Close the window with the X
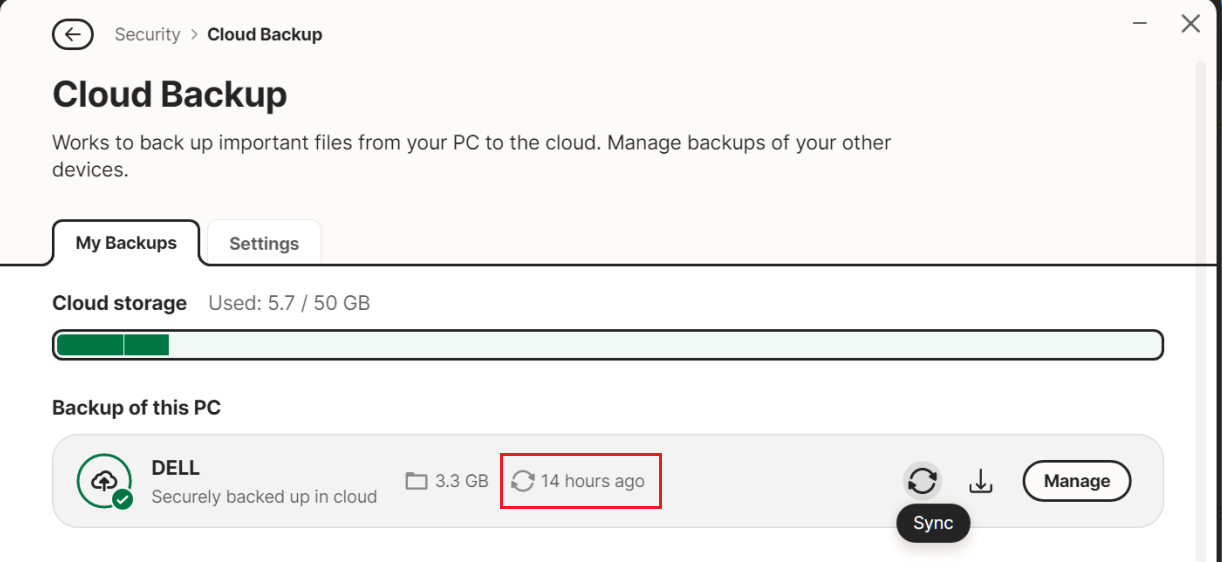The width and height of the screenshot is (1222, 562). coord(1190,23)
